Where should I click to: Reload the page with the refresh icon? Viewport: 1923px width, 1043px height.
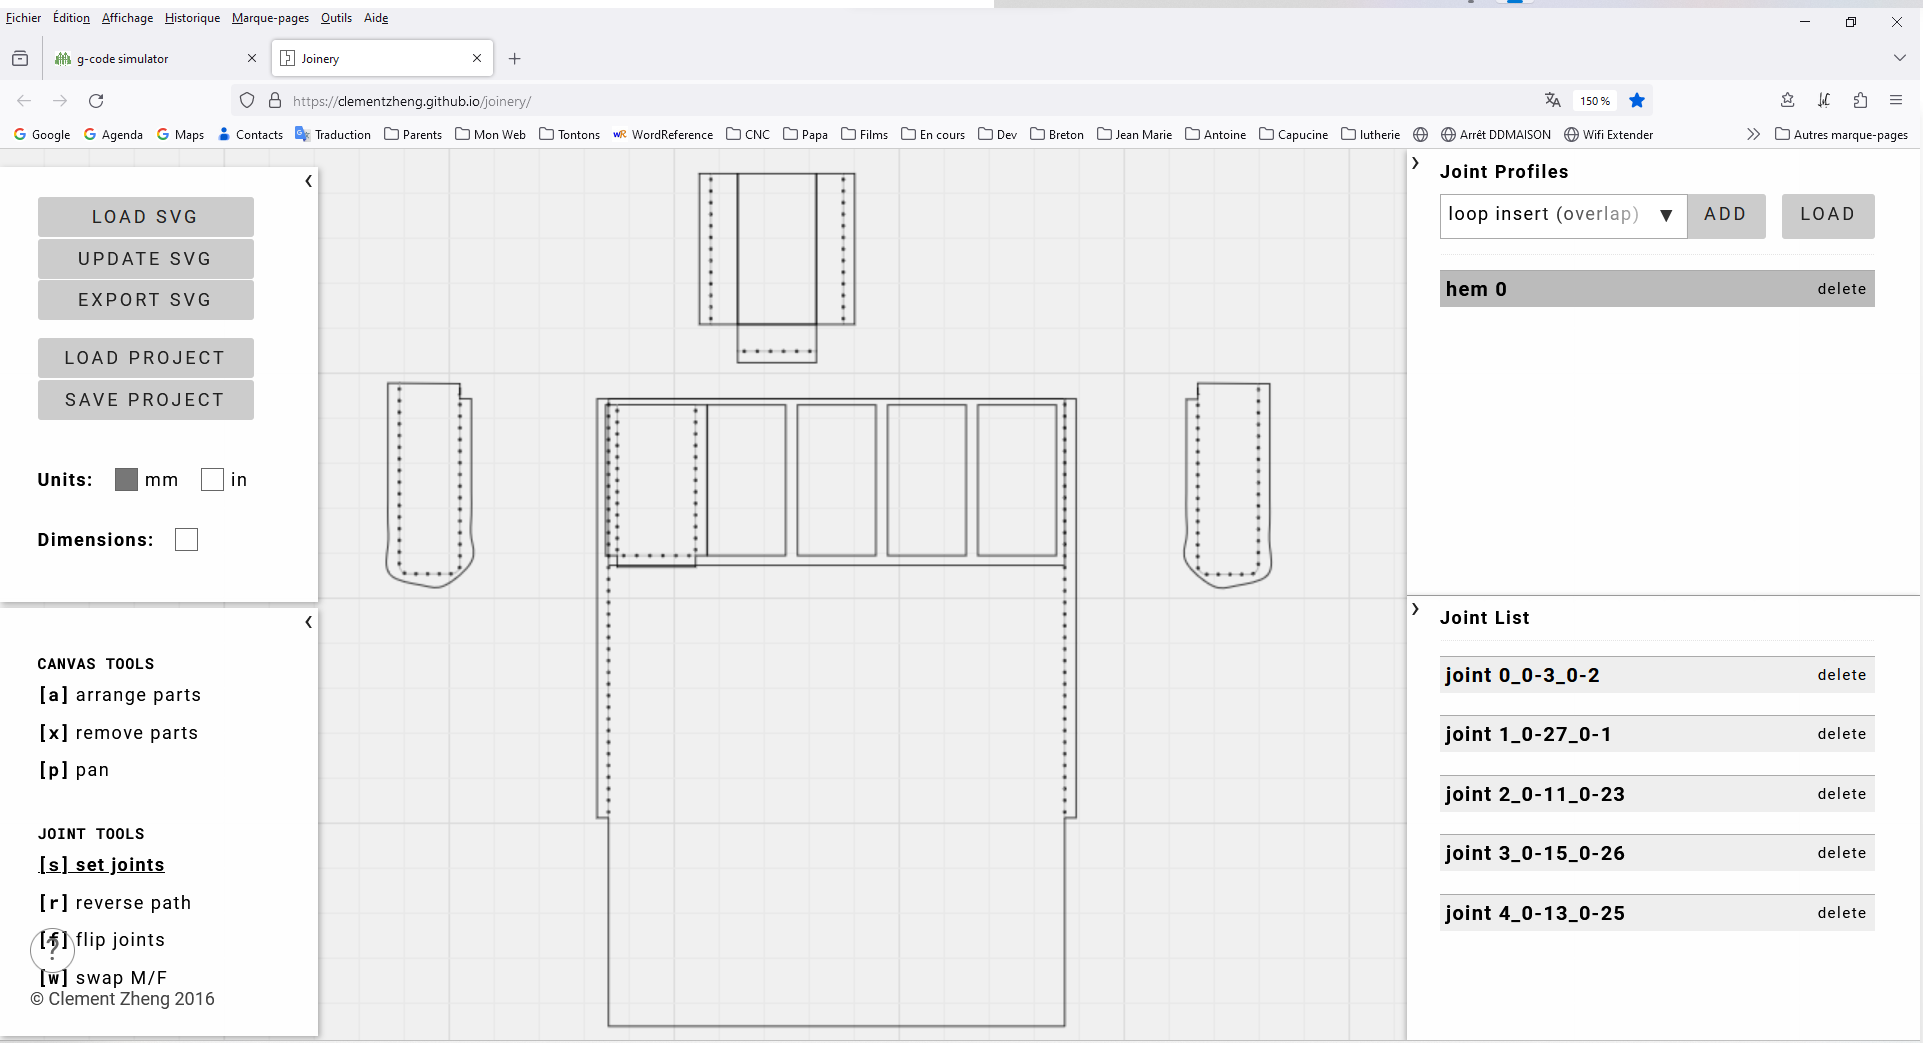(96, 101)
